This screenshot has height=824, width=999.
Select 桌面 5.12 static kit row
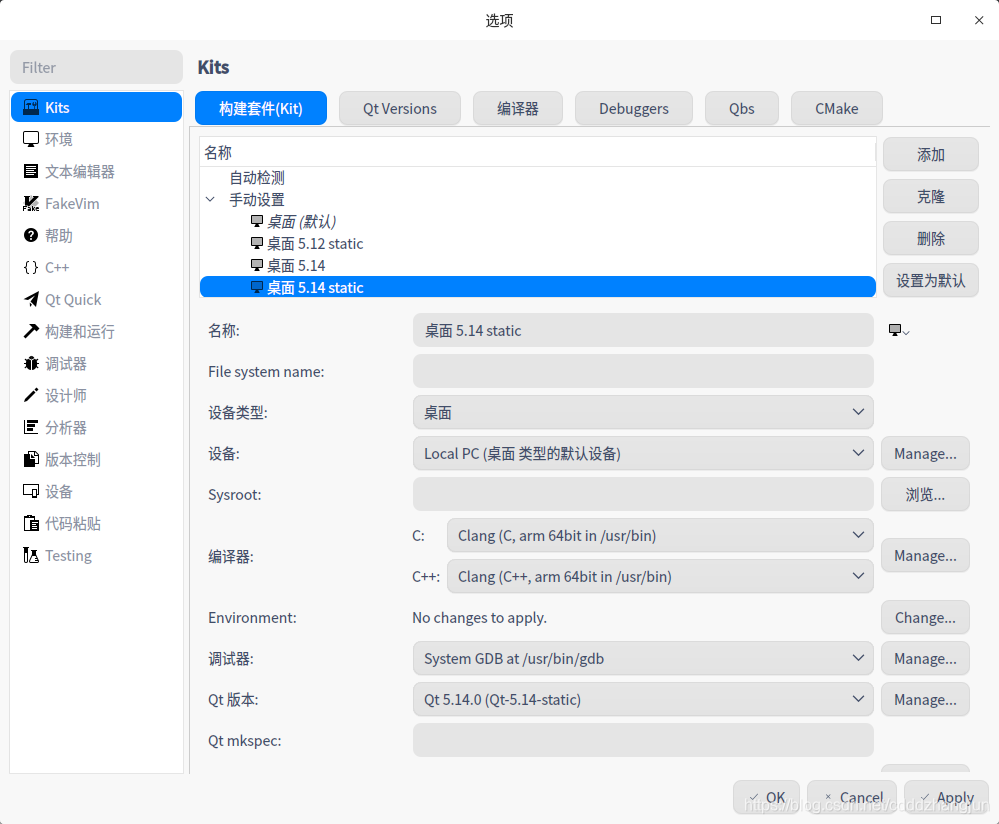538,243
